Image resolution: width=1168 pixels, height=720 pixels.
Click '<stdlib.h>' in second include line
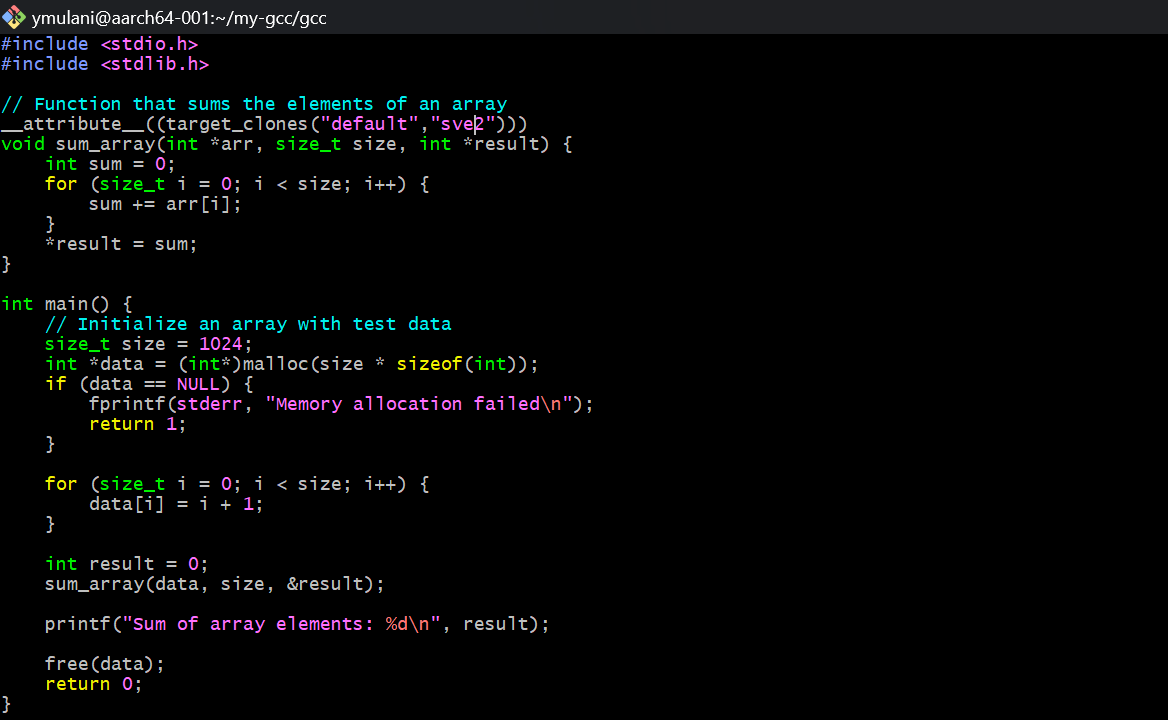click(155, 64)
